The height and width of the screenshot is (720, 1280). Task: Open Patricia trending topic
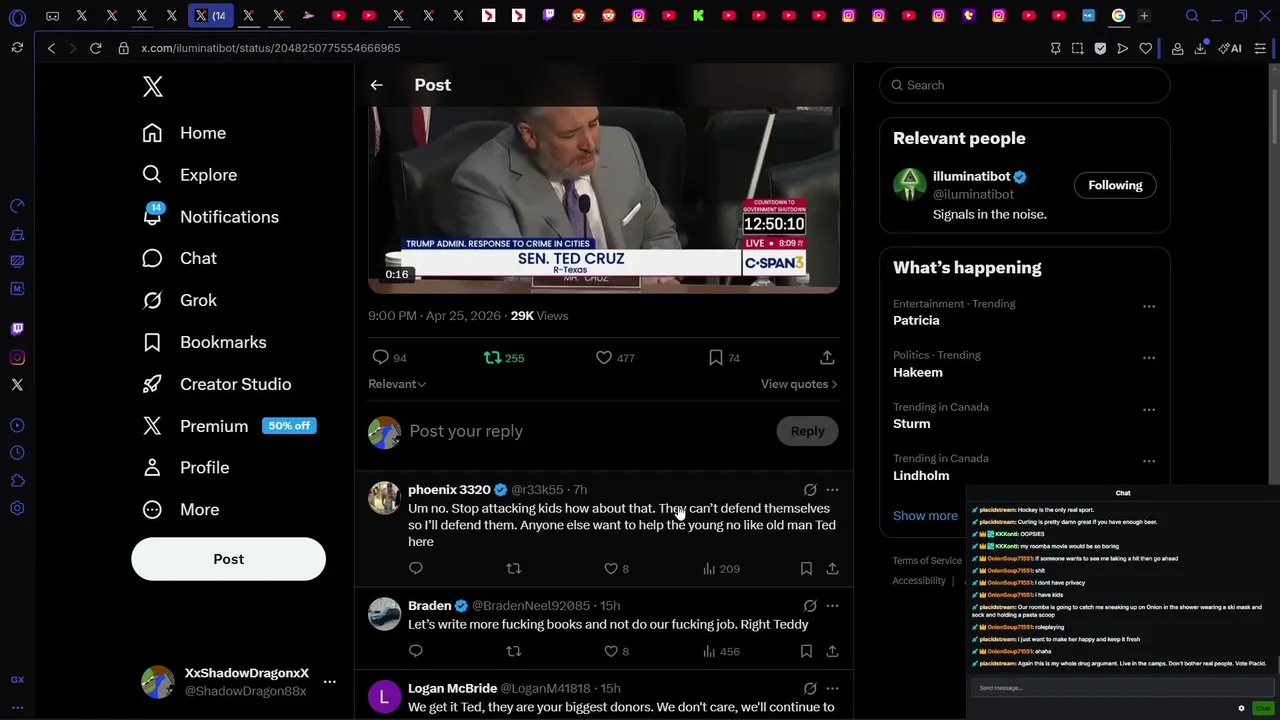pyautogui.click(x=916, y=320)
